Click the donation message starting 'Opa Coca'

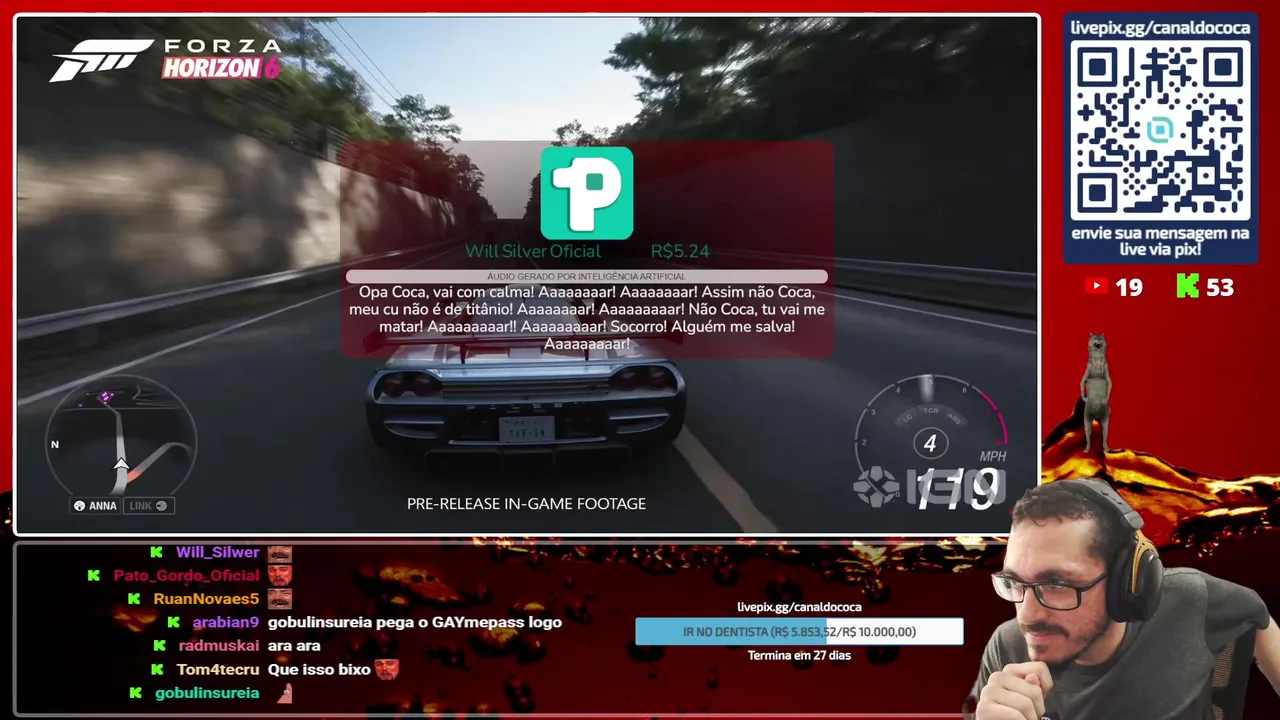point(587,318)
